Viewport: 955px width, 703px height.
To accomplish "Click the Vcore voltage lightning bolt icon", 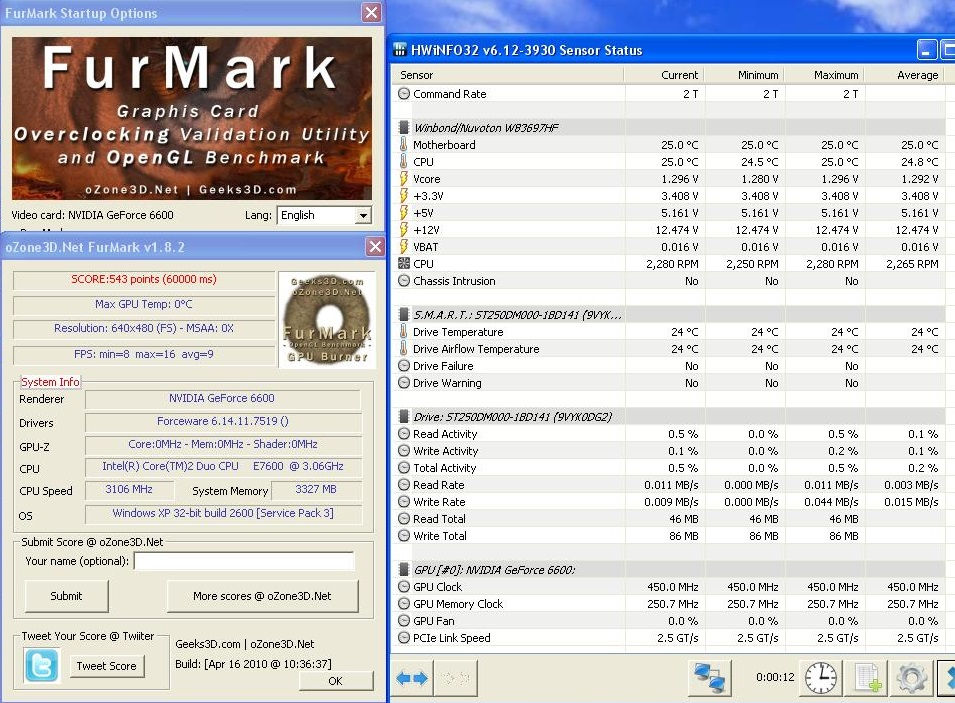I will click(x=406, y=178).
